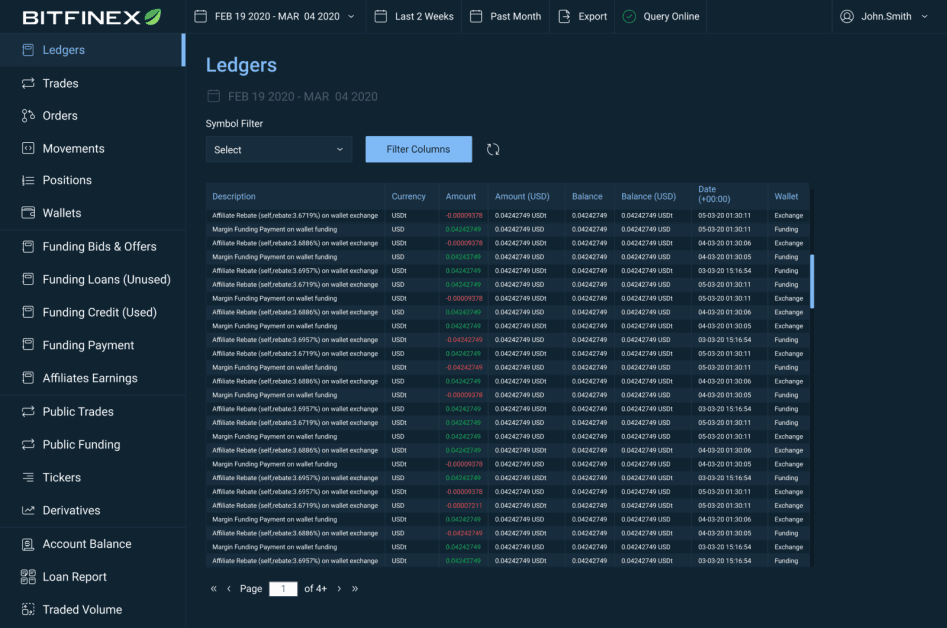Click the Derivatives chart icon
This screenshot has width=947, height=628.
(28, 510)
